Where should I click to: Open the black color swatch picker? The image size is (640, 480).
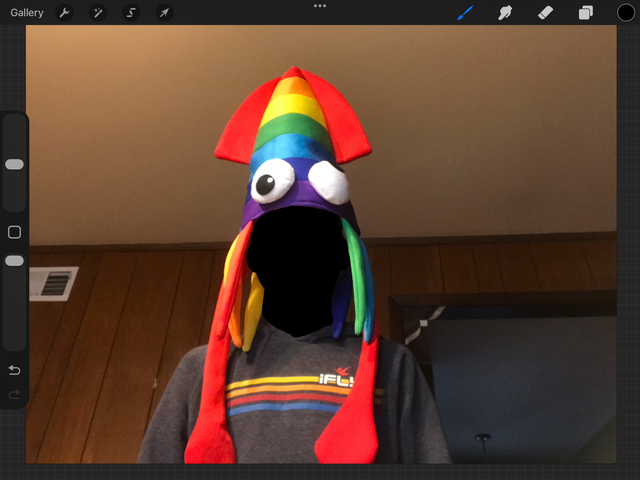[626, 13]
